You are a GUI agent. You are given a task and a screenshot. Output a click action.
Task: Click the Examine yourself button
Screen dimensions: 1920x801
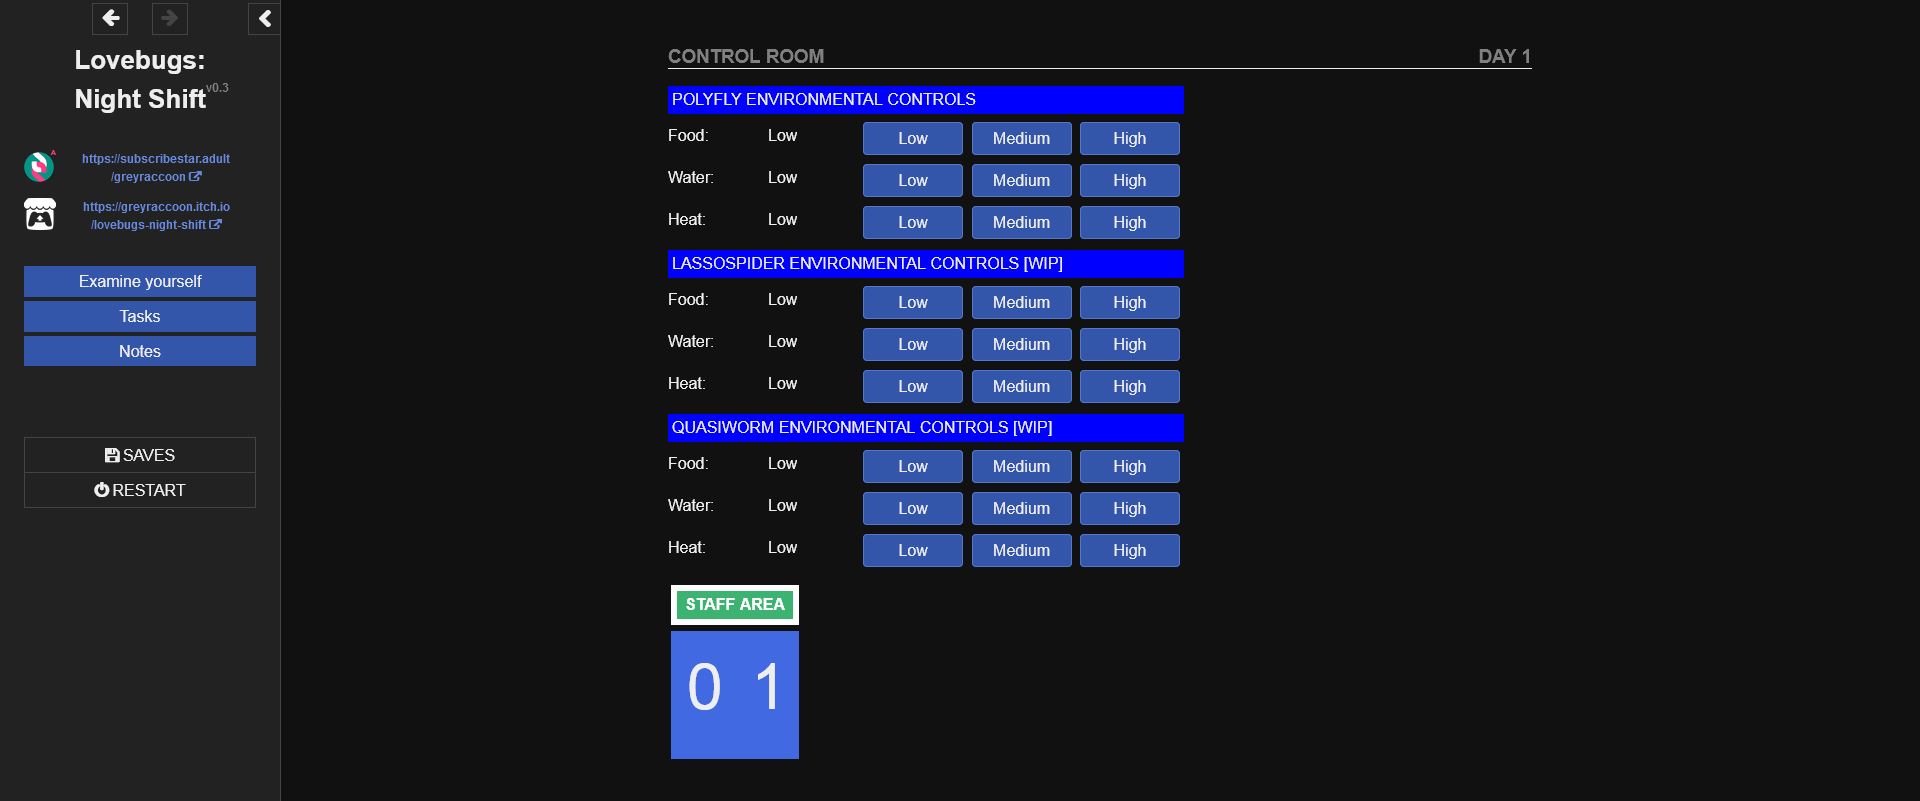pos(140,281)
